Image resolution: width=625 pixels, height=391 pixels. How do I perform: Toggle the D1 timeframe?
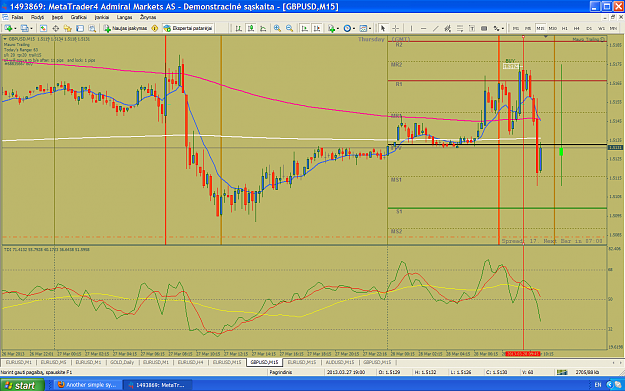coord(589,28)
